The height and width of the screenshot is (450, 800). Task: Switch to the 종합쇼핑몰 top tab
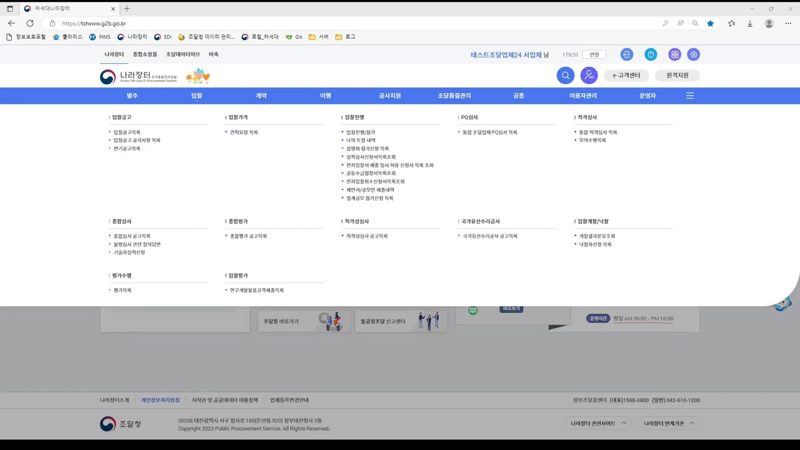point(145,54)
